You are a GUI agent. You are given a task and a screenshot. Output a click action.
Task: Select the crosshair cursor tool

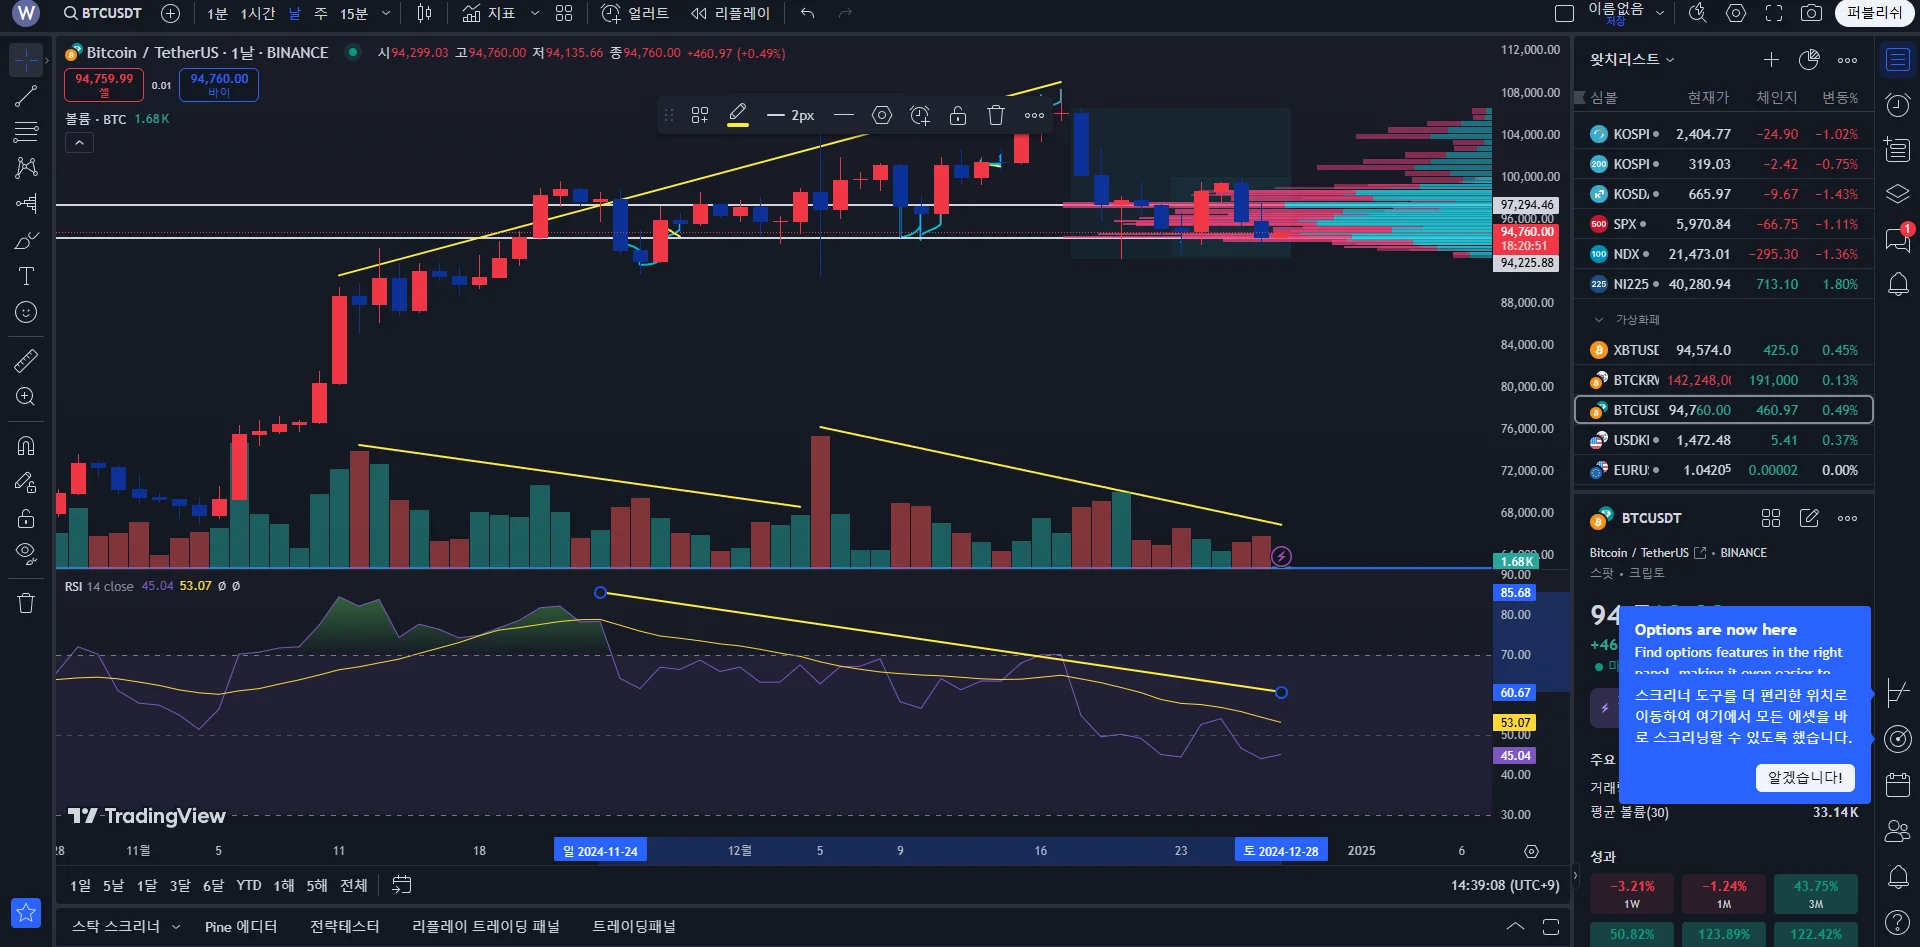(x=26, y=60)
